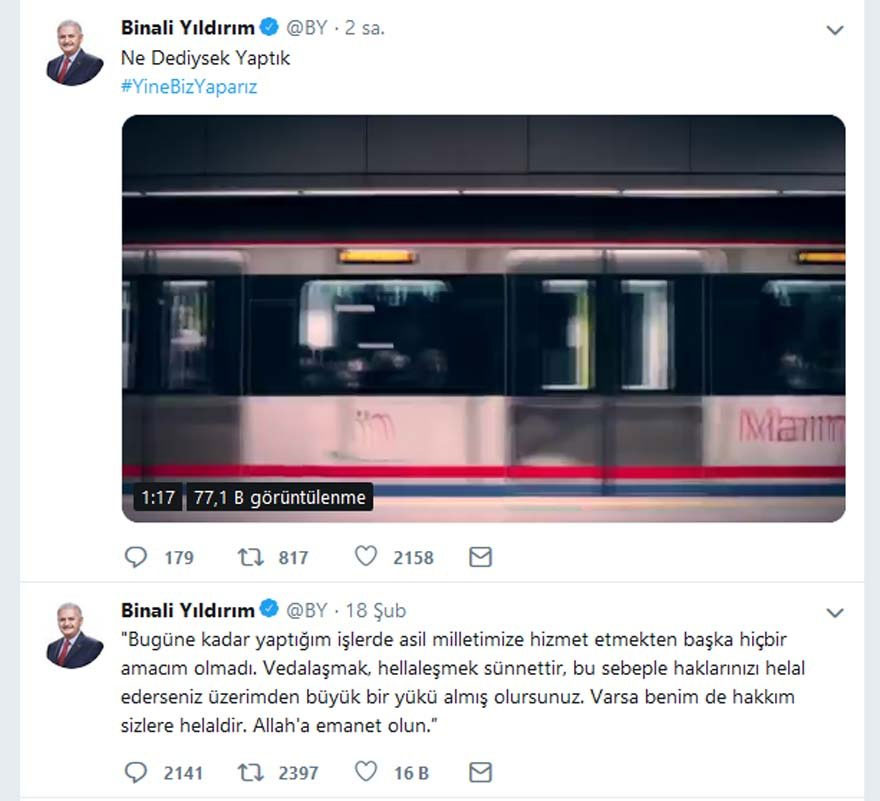Like the tweet with 16 B likes
The width and height of the screenshot is (880, 801).
366,772
